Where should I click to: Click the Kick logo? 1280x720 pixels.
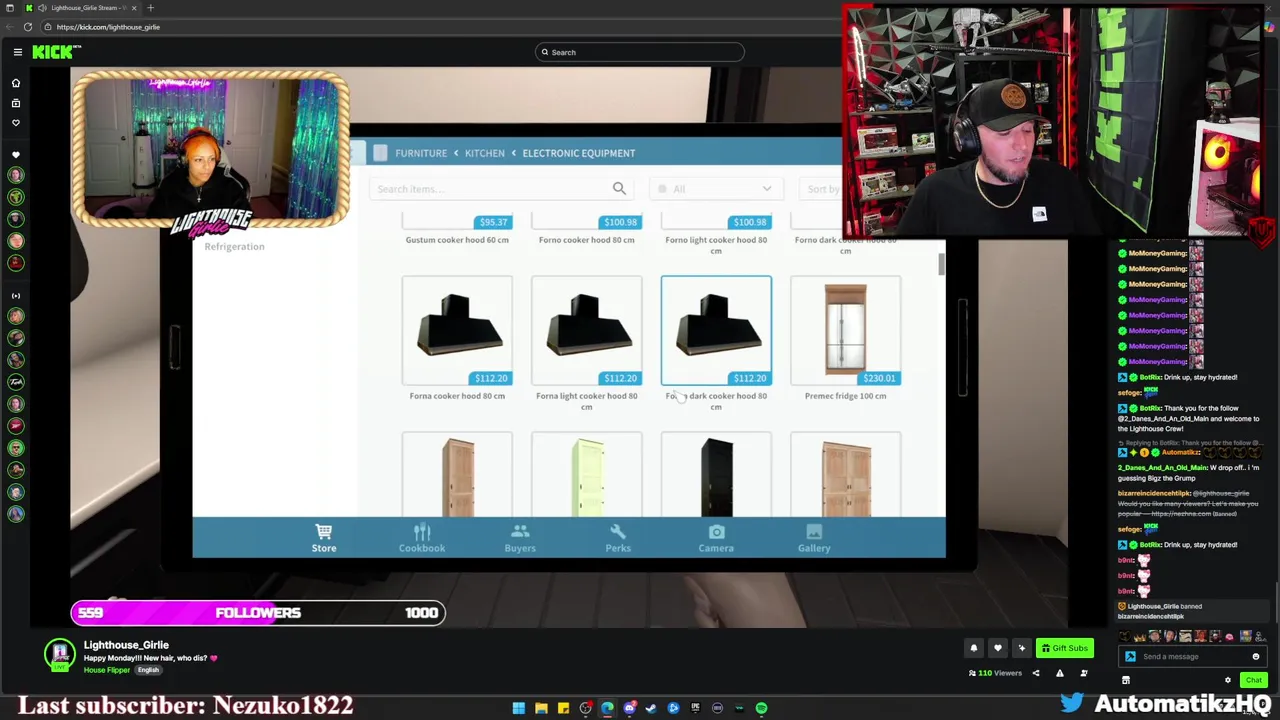point(56,52)
